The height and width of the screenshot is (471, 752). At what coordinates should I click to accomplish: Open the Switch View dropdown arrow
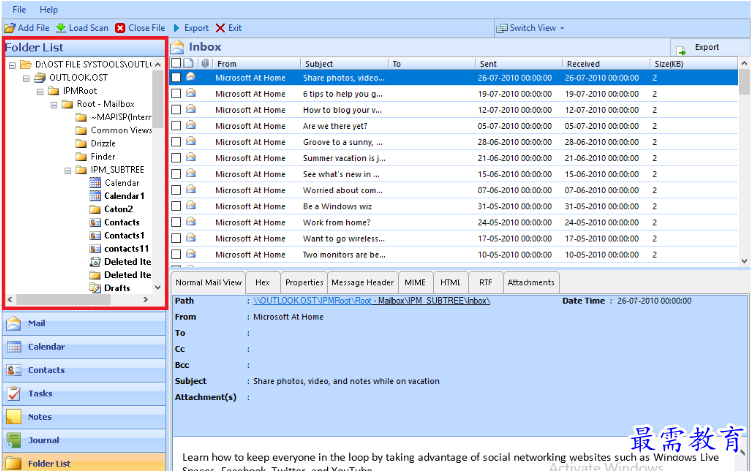click(562, 28)
